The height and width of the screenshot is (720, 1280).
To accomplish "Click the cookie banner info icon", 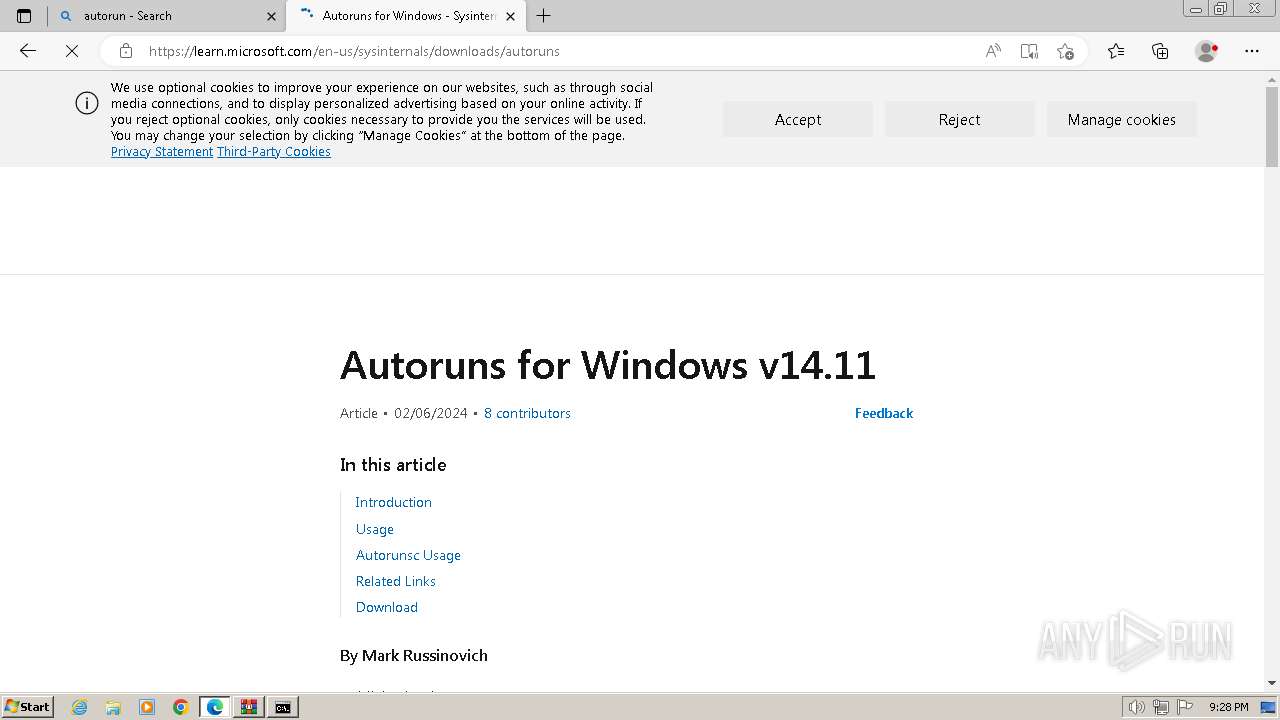I will tap(87, 103).
